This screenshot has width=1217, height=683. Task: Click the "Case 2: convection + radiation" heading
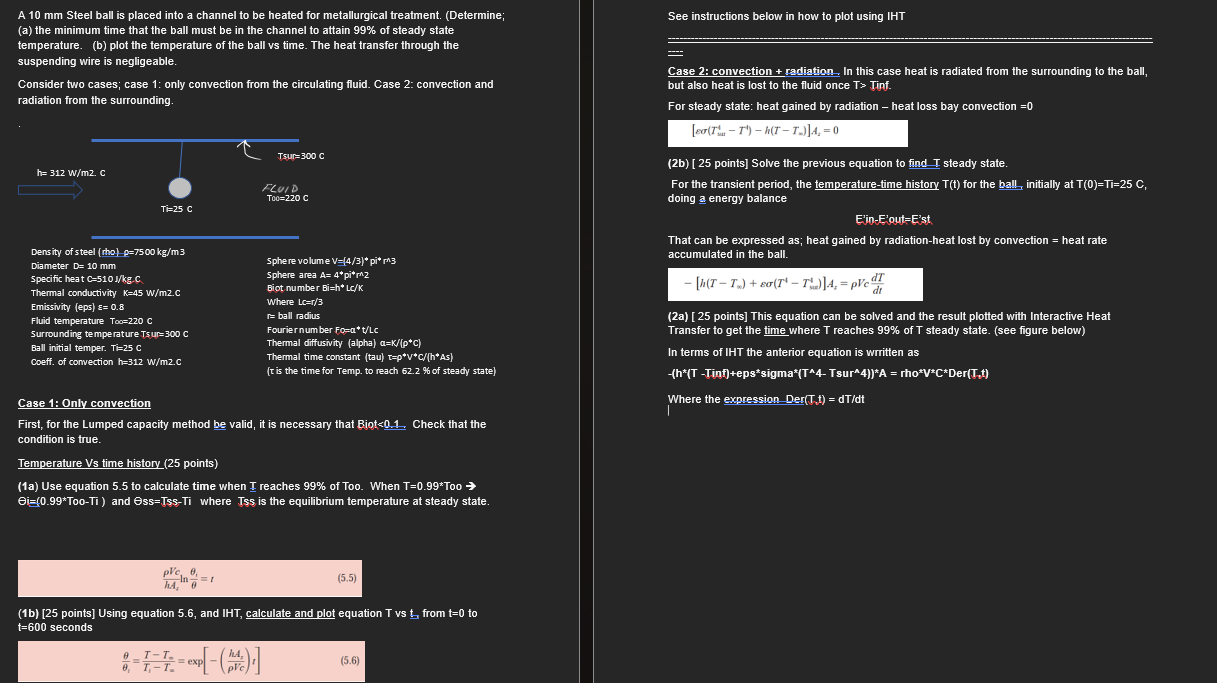[755, 71]
